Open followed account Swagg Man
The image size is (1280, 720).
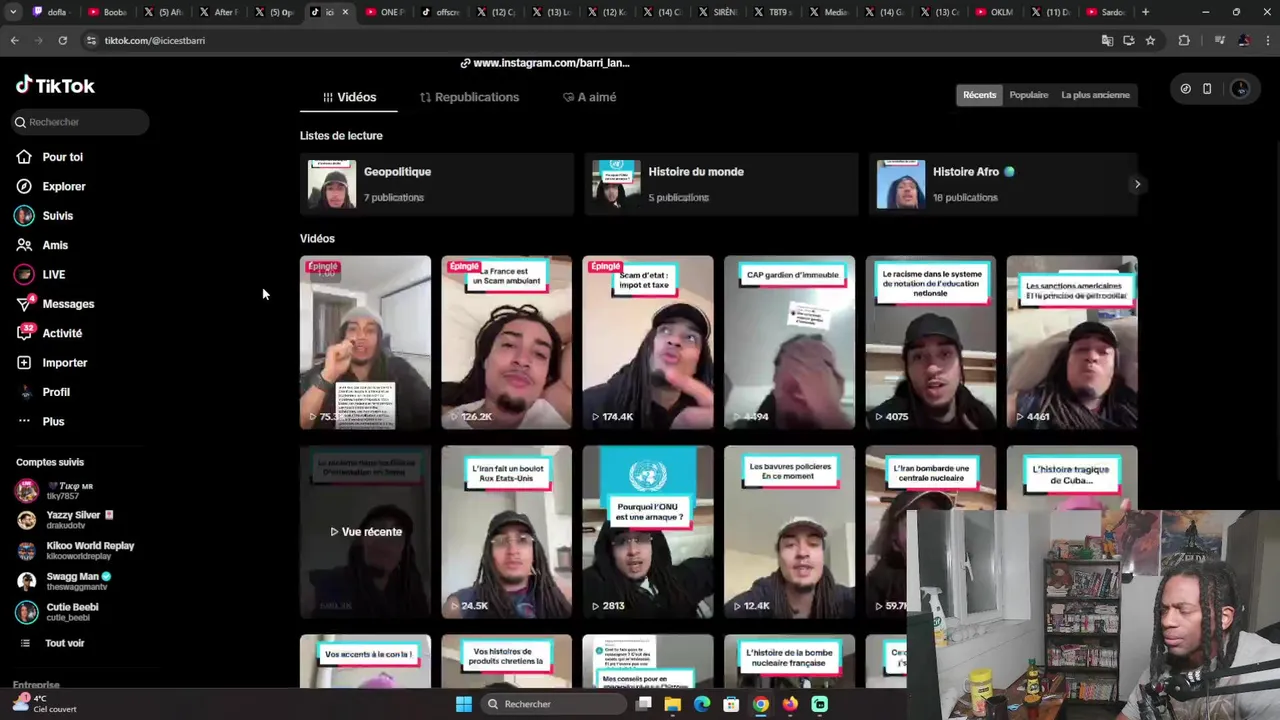[63, 581]
